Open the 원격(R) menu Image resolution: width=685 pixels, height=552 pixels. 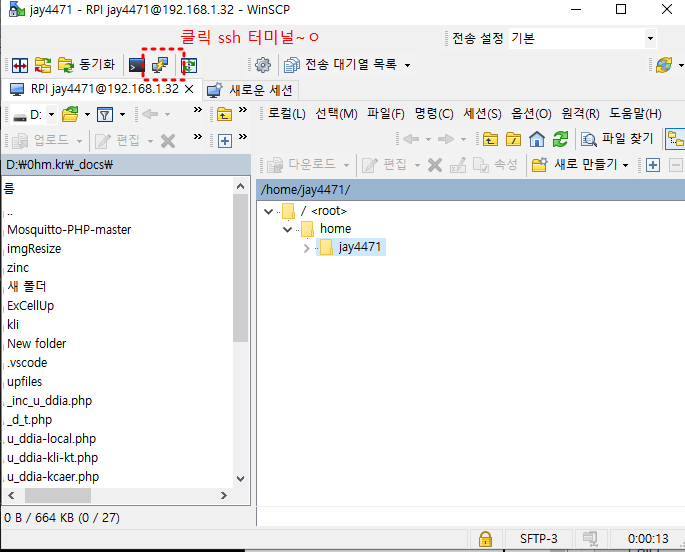[580, 114]
